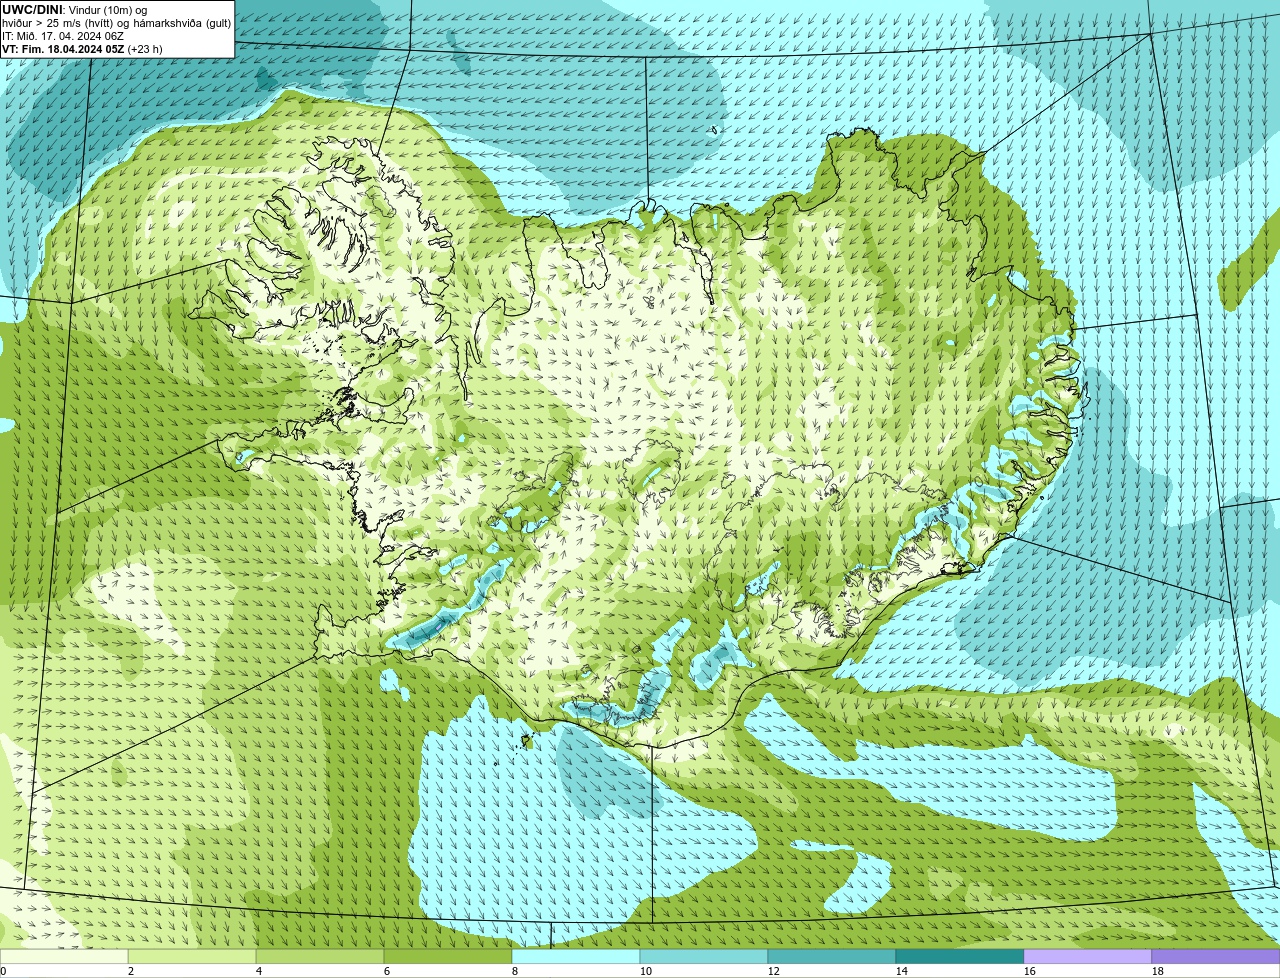Select the light green 2–4 m/s legend swatch
This screenshot has width=1280, height=978.
point(192,956)
